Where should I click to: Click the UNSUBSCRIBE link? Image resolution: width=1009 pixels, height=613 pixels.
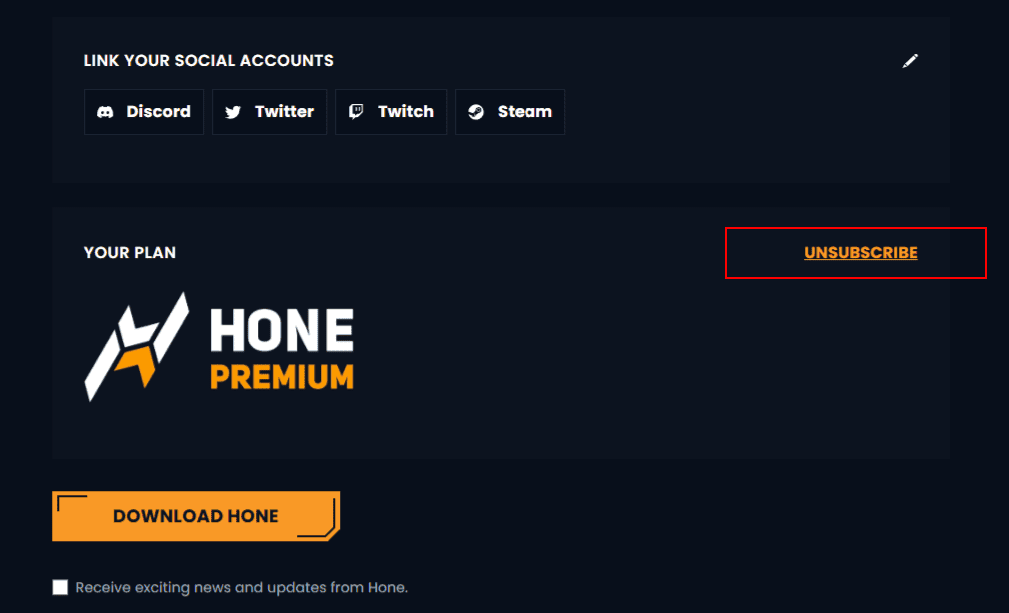pos(860,253)
